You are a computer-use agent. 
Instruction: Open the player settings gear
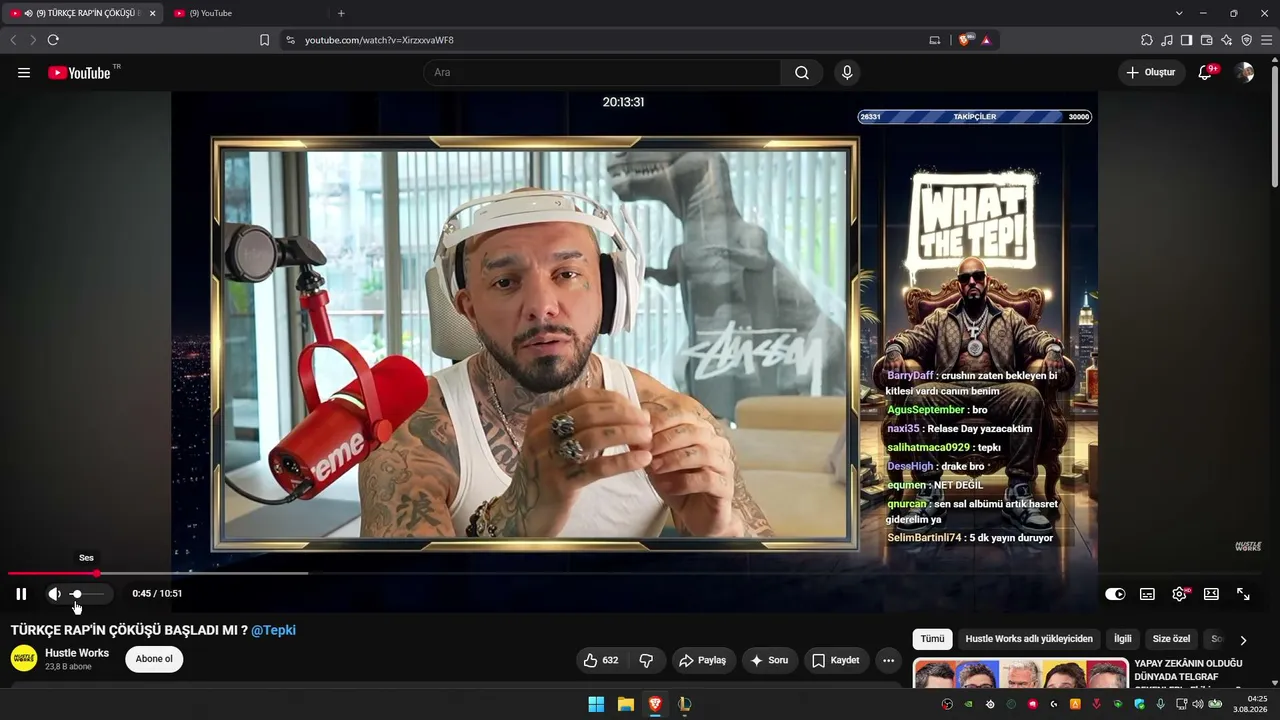[1179, 594]
